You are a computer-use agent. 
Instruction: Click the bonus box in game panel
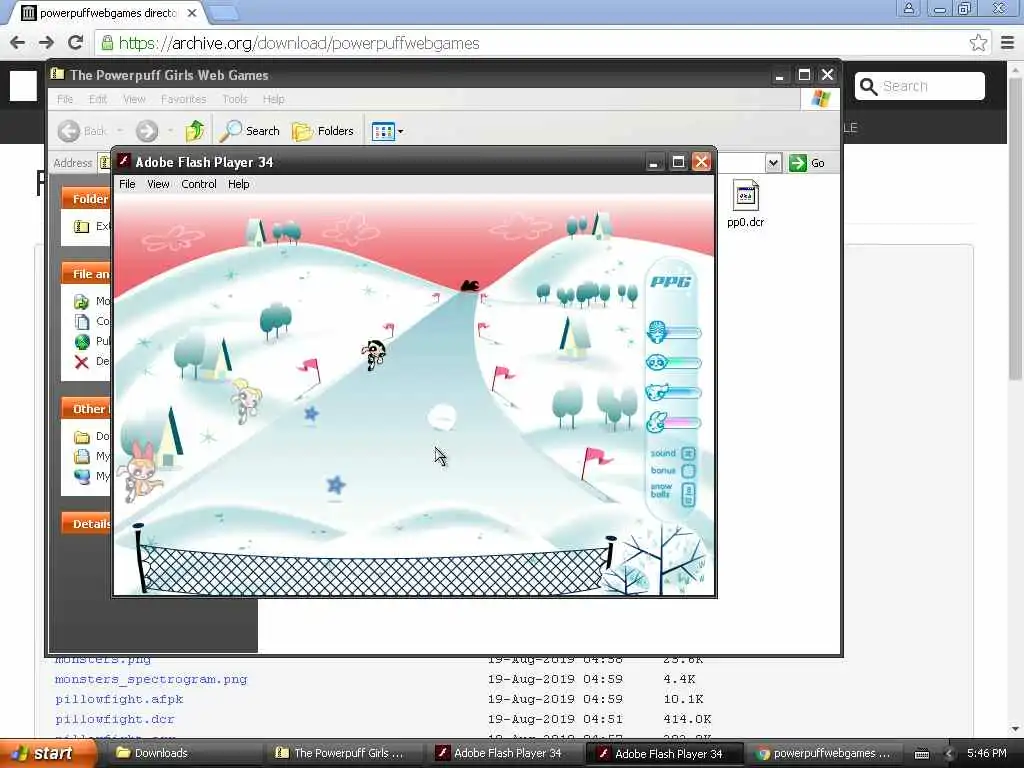[688, 471]
